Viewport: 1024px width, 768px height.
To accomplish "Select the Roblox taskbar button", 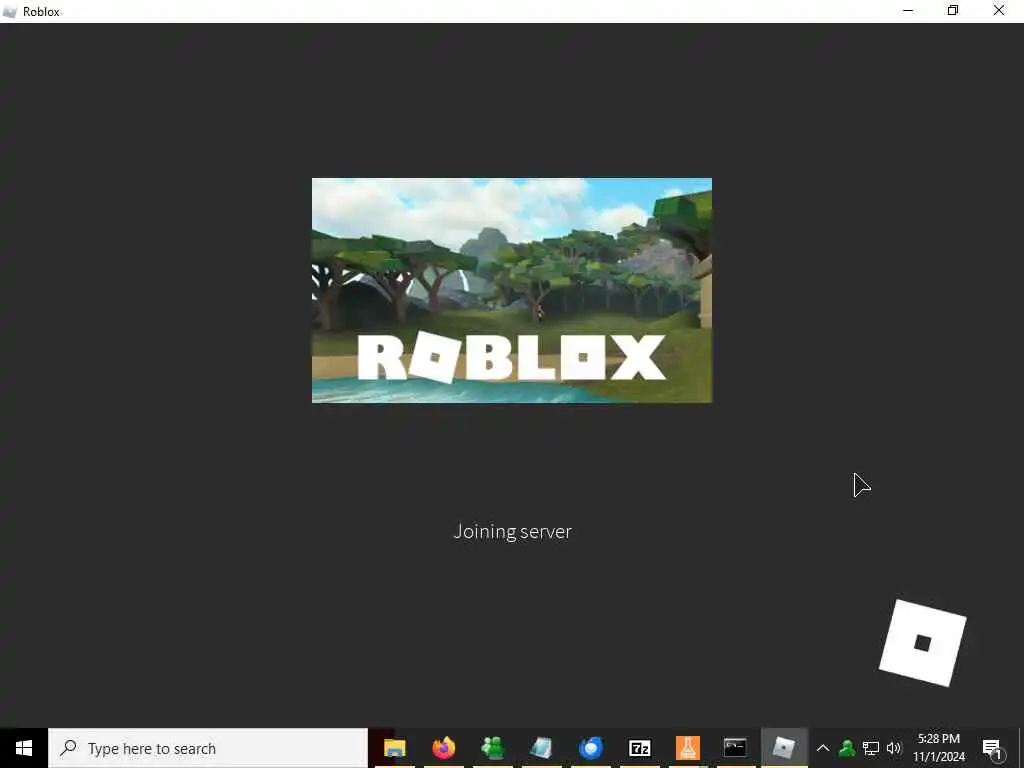I will click(x=784, y=748).
